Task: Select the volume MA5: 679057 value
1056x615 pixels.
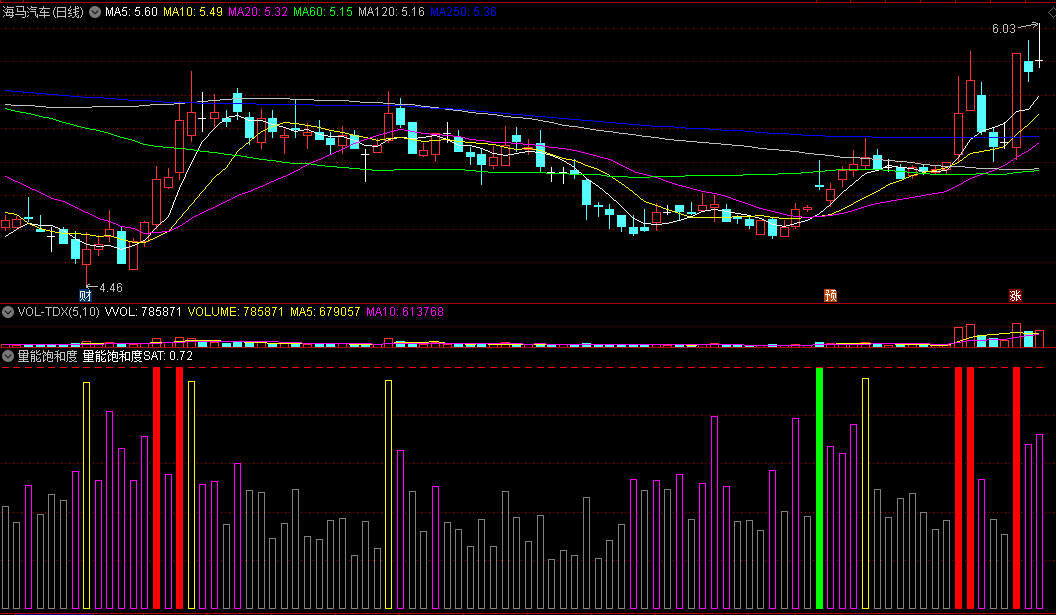Action: click(x=325, y=312)
